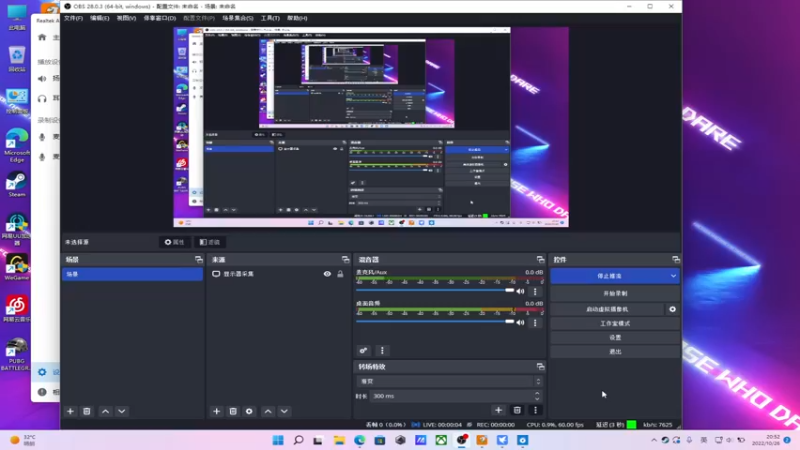Adjust the 300 ms duration stepper

537,396
